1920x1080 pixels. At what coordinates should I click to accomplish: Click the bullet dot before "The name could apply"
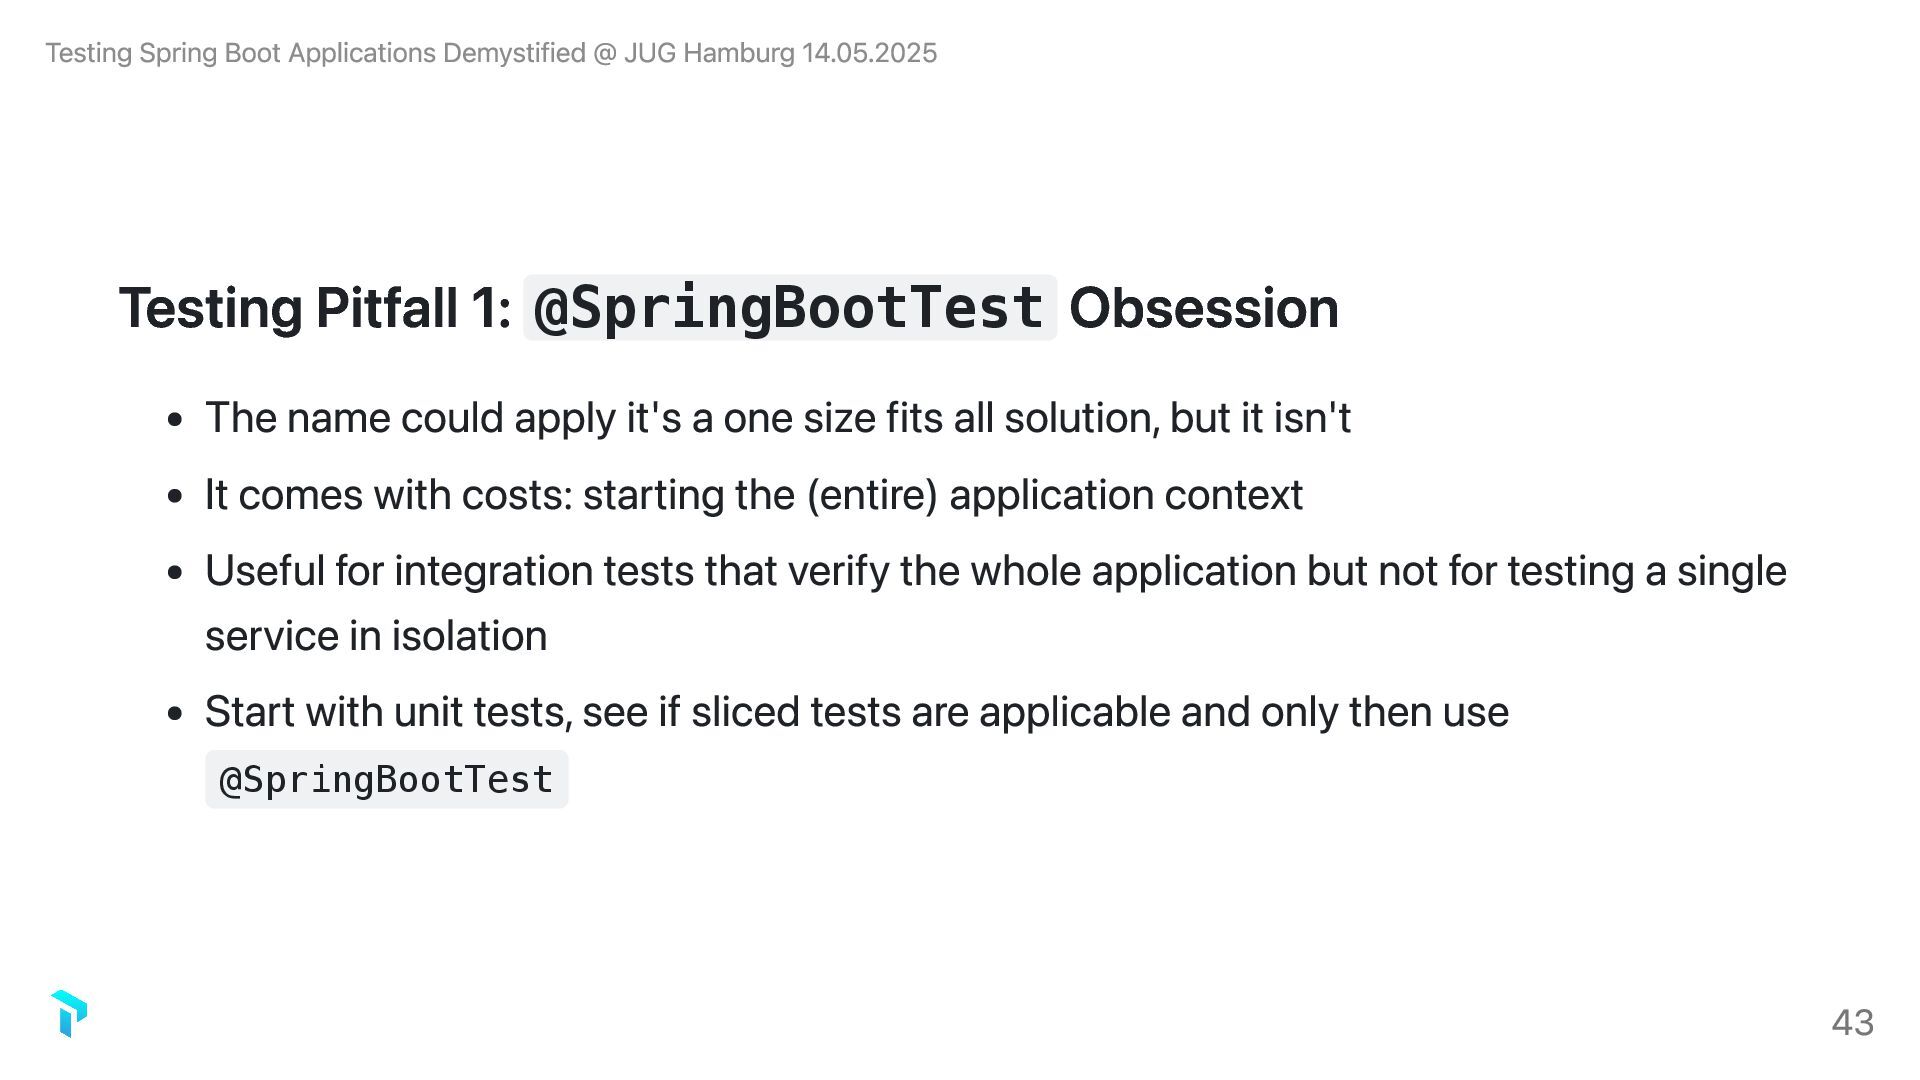pyautogui.click(x=176, y=420)
